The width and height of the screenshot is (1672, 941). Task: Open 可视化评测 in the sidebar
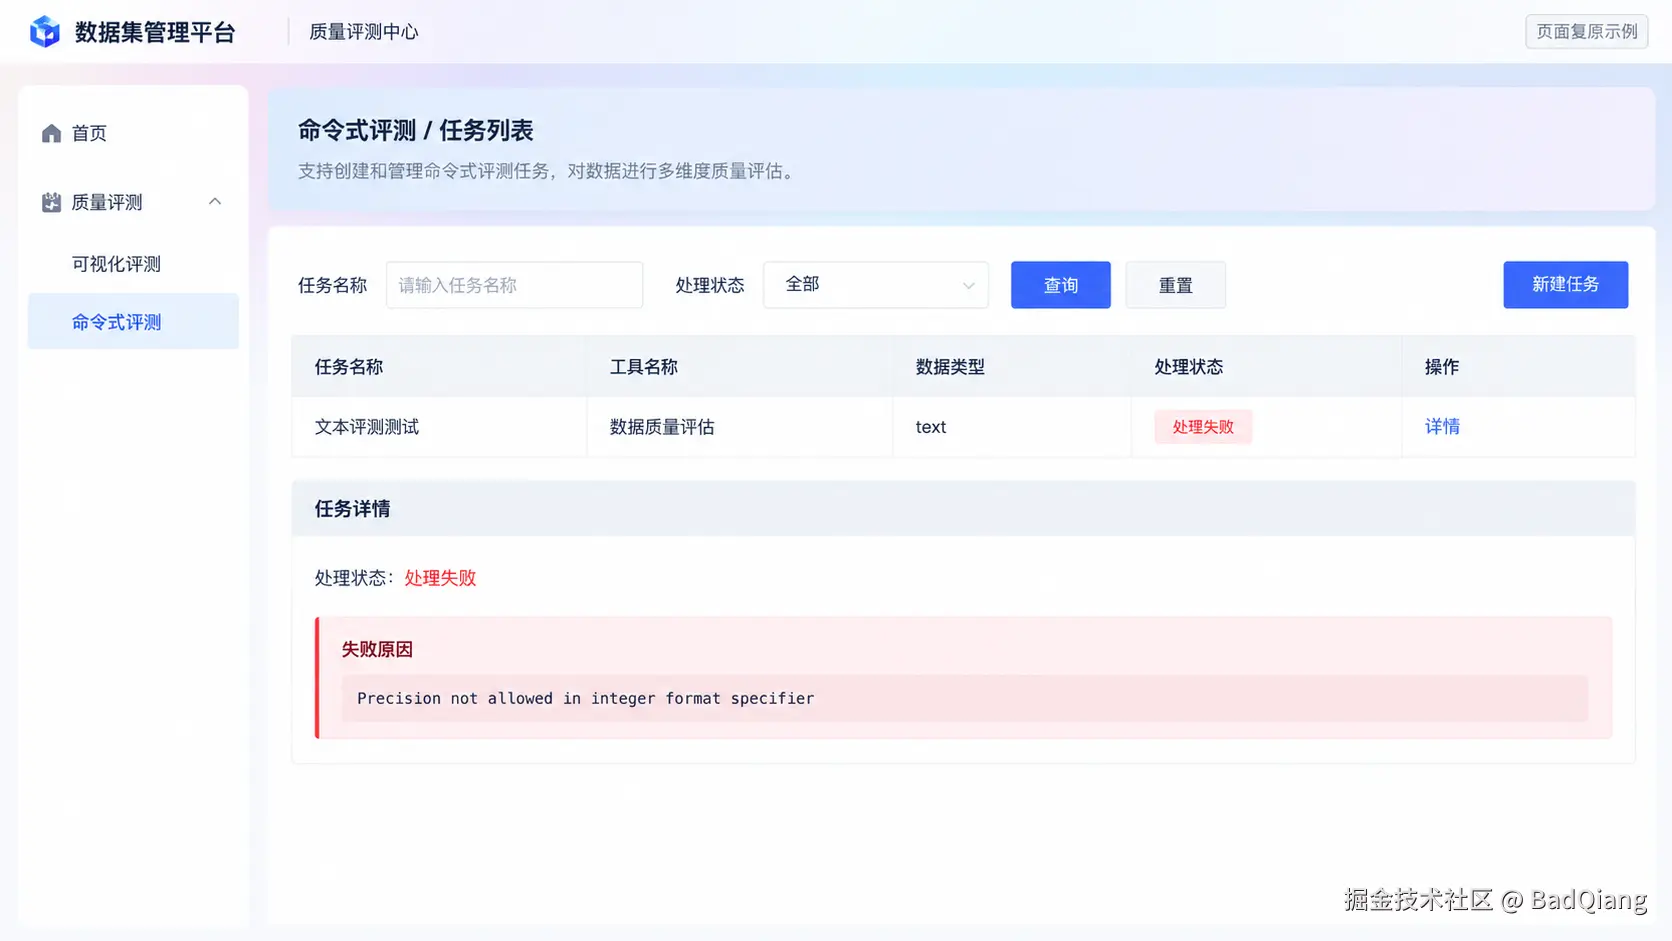tap(116, 264)
